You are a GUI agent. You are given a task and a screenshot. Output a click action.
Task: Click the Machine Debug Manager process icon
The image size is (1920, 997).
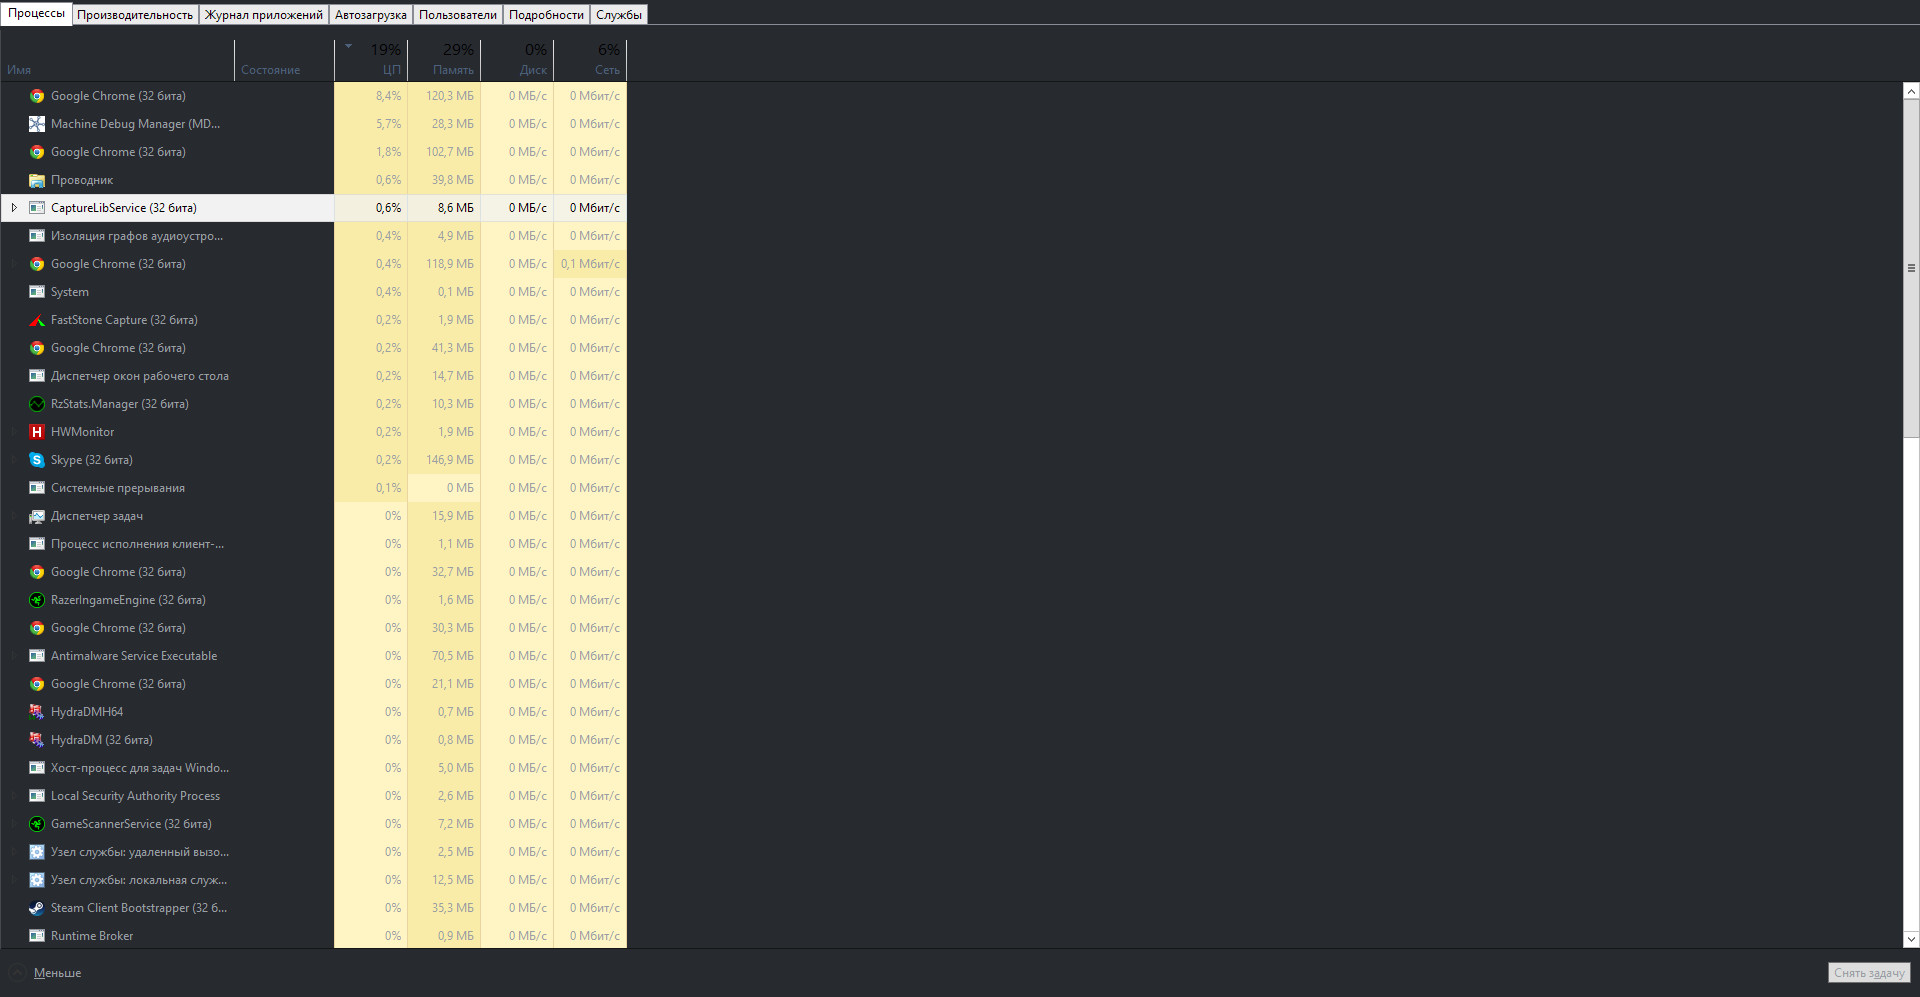tap(37, 124)
